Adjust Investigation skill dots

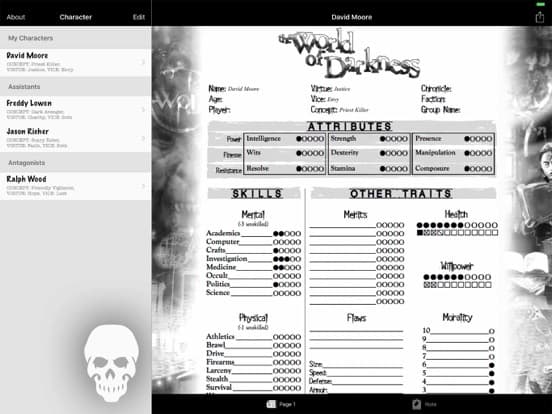pos(287,259)
